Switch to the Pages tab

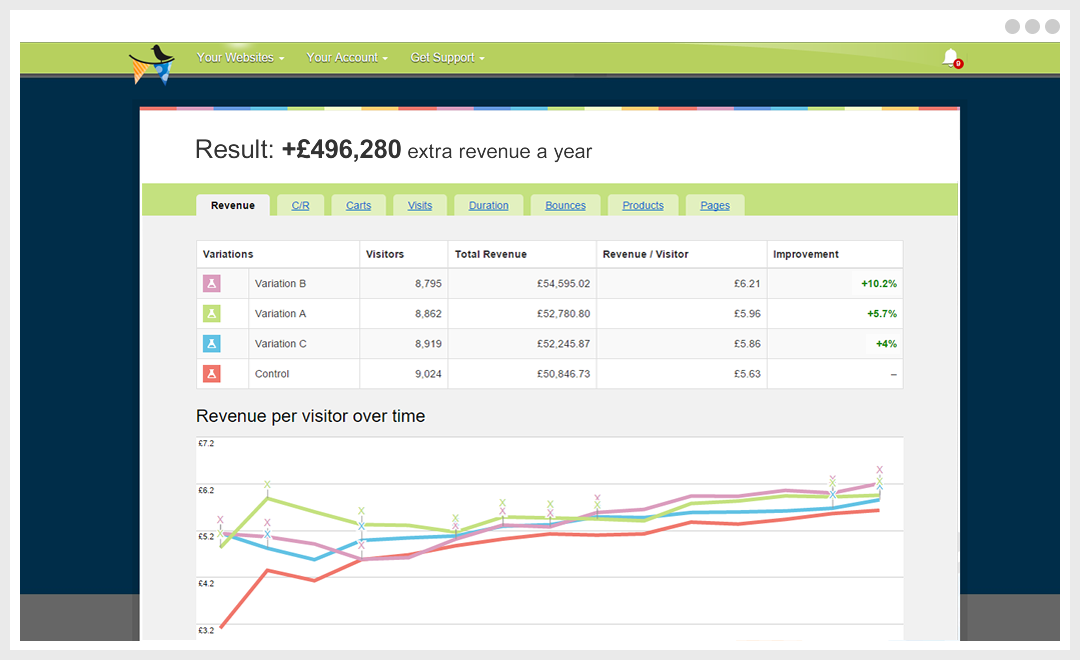(x=715, y=205)
